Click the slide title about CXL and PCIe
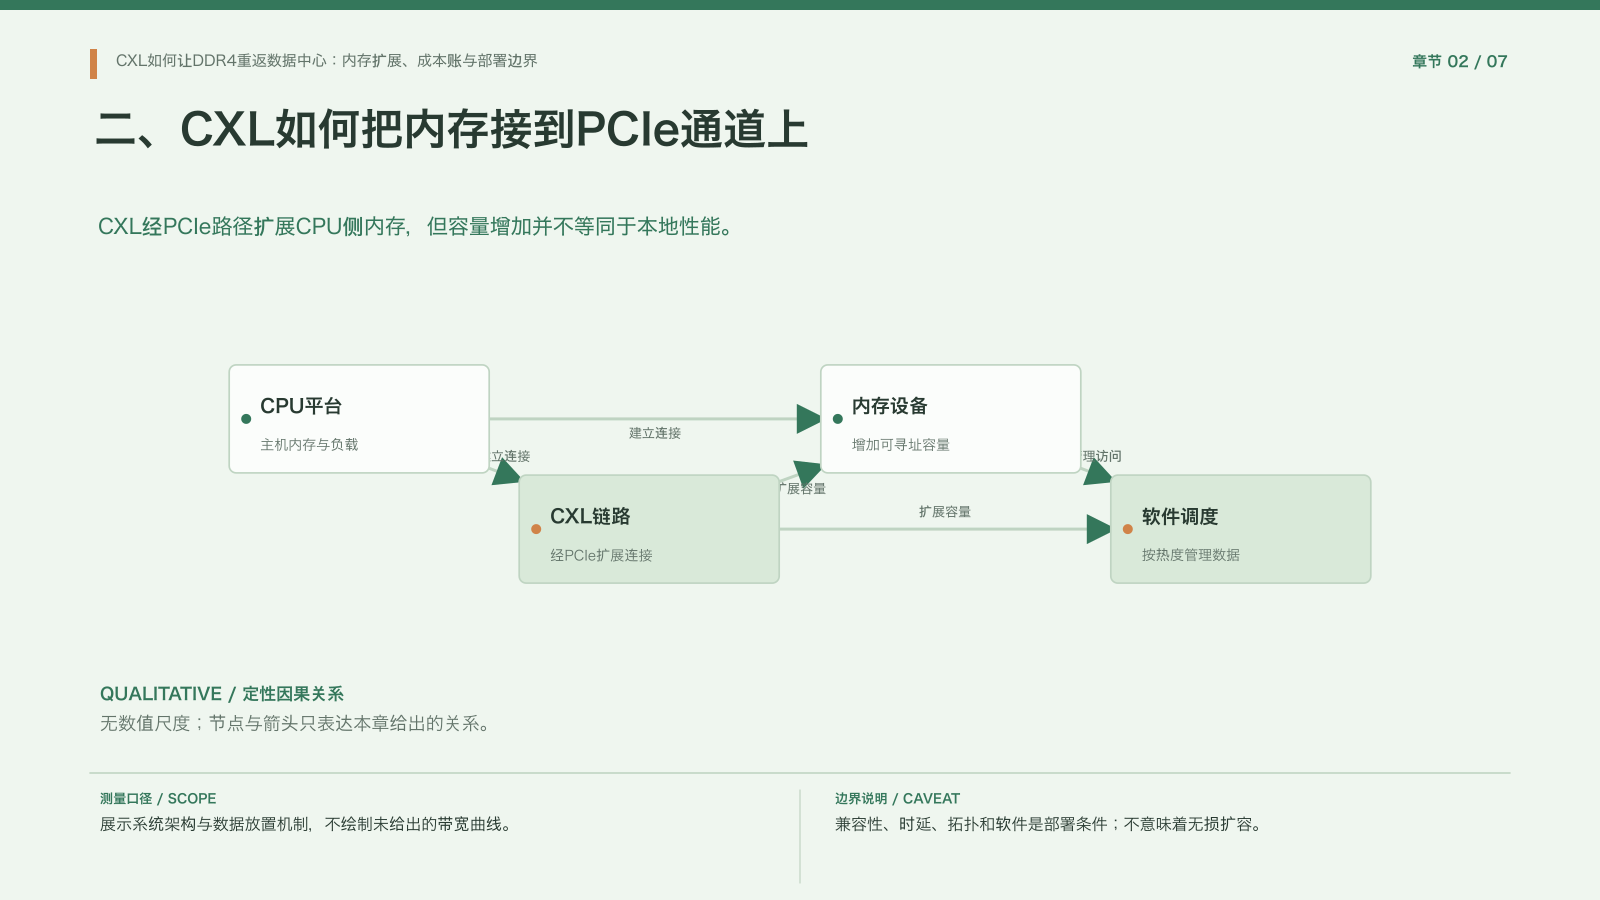Image resolution: width=1600 pixels, height=900 pixels. click(x=452, y=130)
